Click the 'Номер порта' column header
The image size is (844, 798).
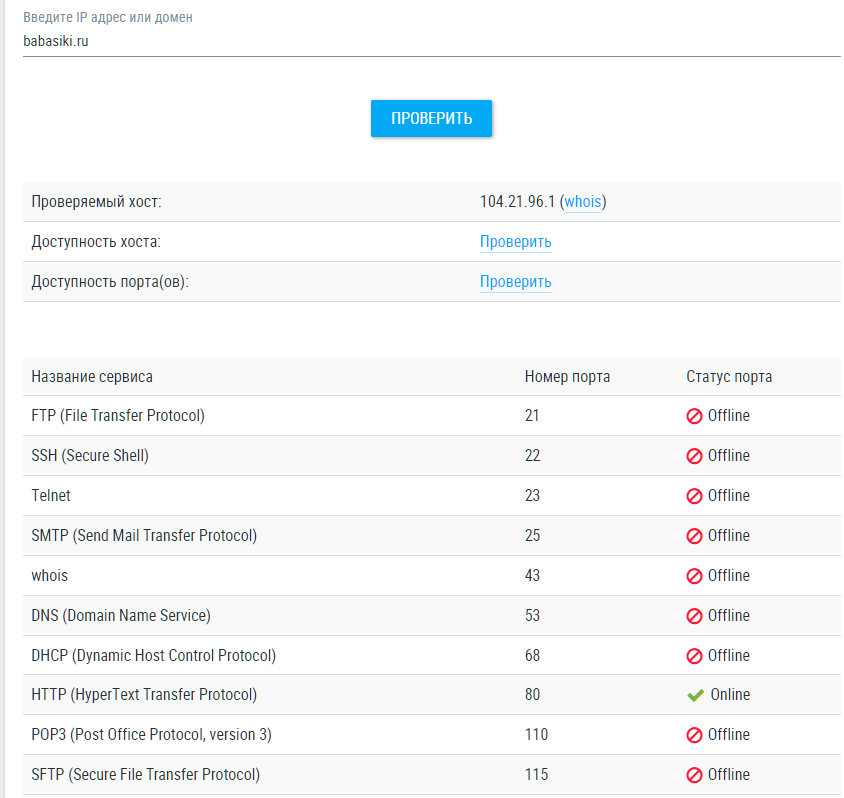coord(567,377)
